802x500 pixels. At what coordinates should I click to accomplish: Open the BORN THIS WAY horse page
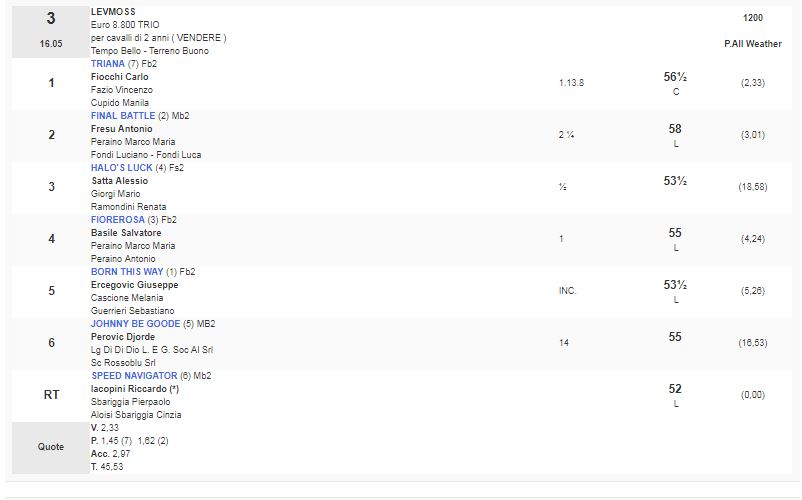(x=126, y=272)
